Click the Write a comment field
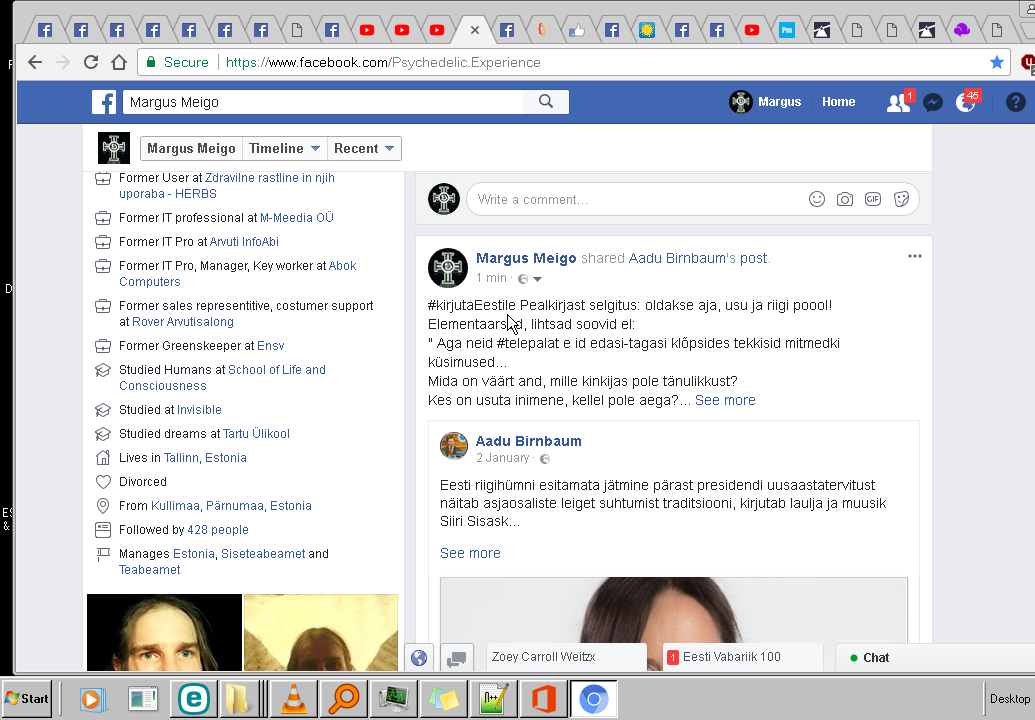The image size is (1035, 720). pyautogui.click(x=630, y=199)
